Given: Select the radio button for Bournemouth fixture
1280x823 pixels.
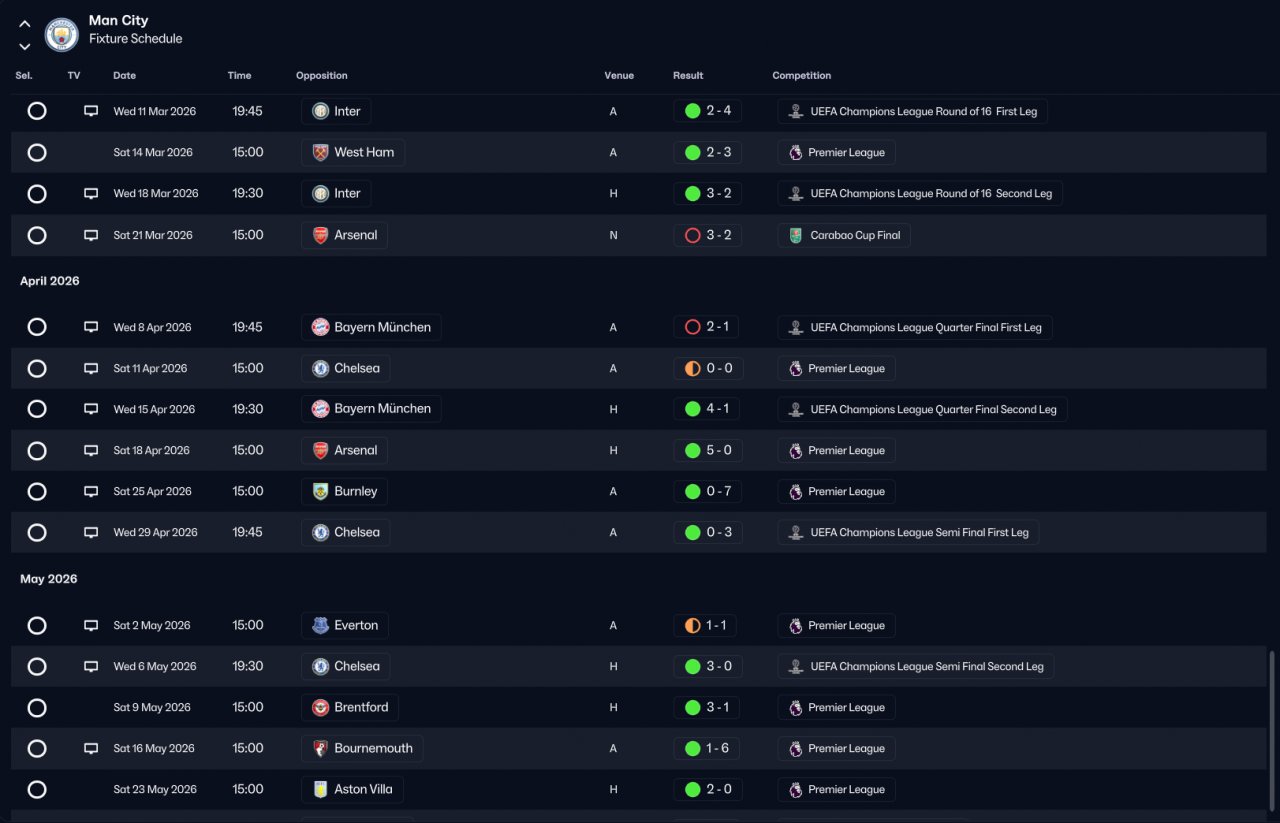Looking at the screenshot, I should coord(37,748).
